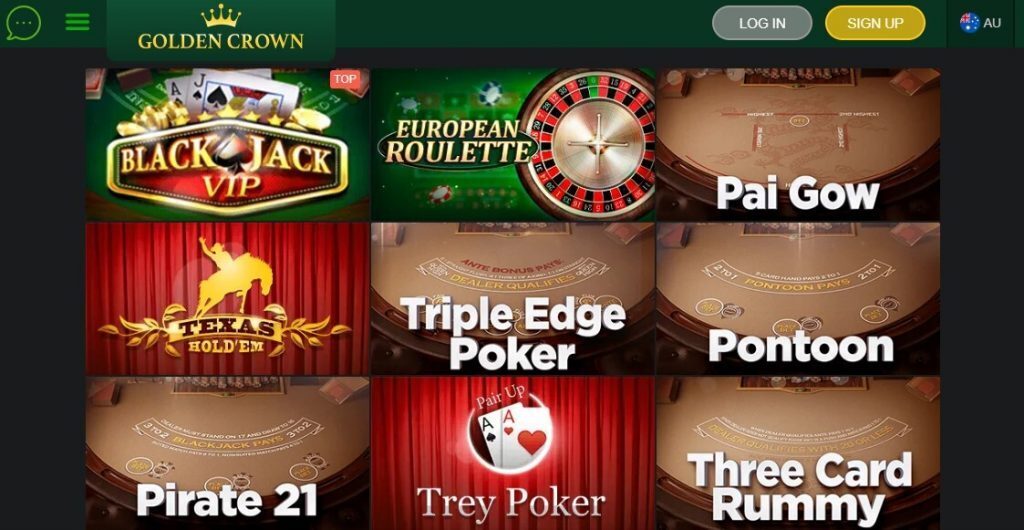Screen dimensions: 1024x530
Task: Open the Texas Hold'em game tile
Action: 227,298
